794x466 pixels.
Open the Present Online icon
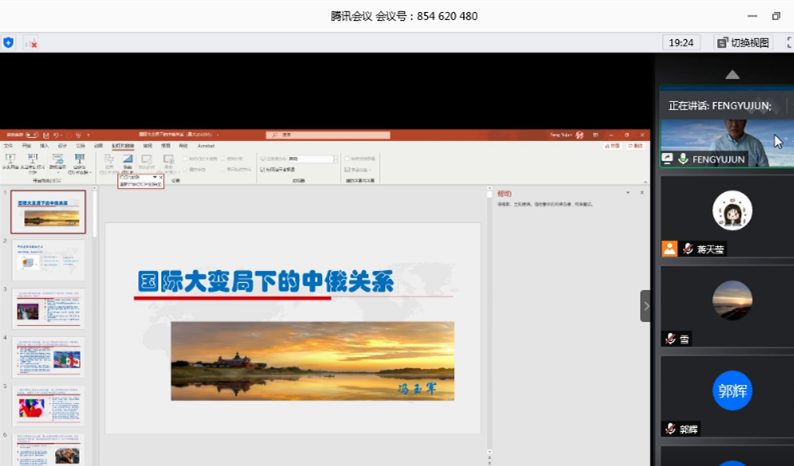click(57, 159)
